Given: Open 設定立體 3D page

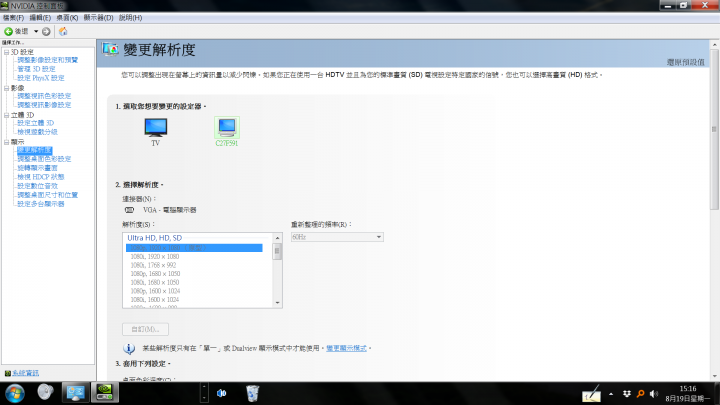Looking at the screenshot, I should 35,123.
